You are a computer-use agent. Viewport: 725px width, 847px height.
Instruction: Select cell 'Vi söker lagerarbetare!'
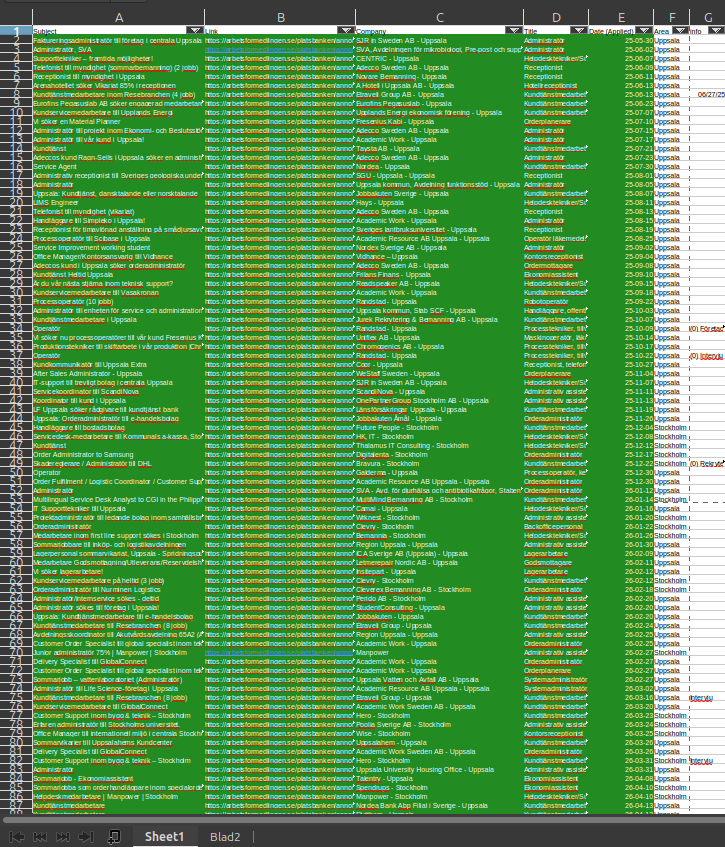tap(118, 572)
